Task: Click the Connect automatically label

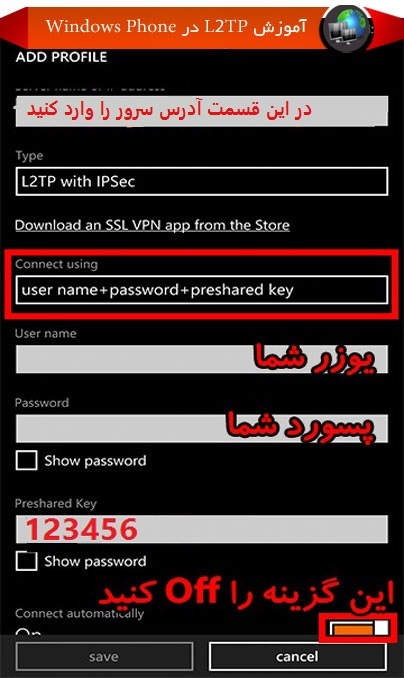Action: (x=80, y=614)
